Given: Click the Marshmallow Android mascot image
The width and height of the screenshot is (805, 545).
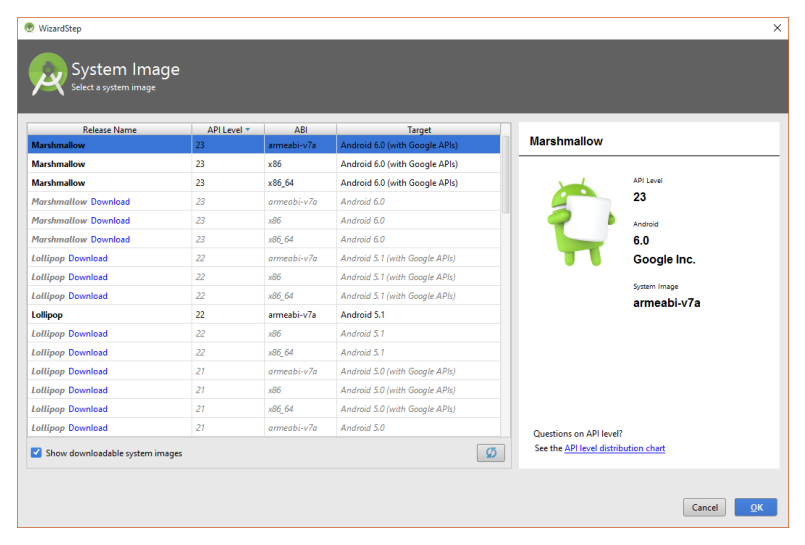Looking at the screenshot, I should point(581,222).
